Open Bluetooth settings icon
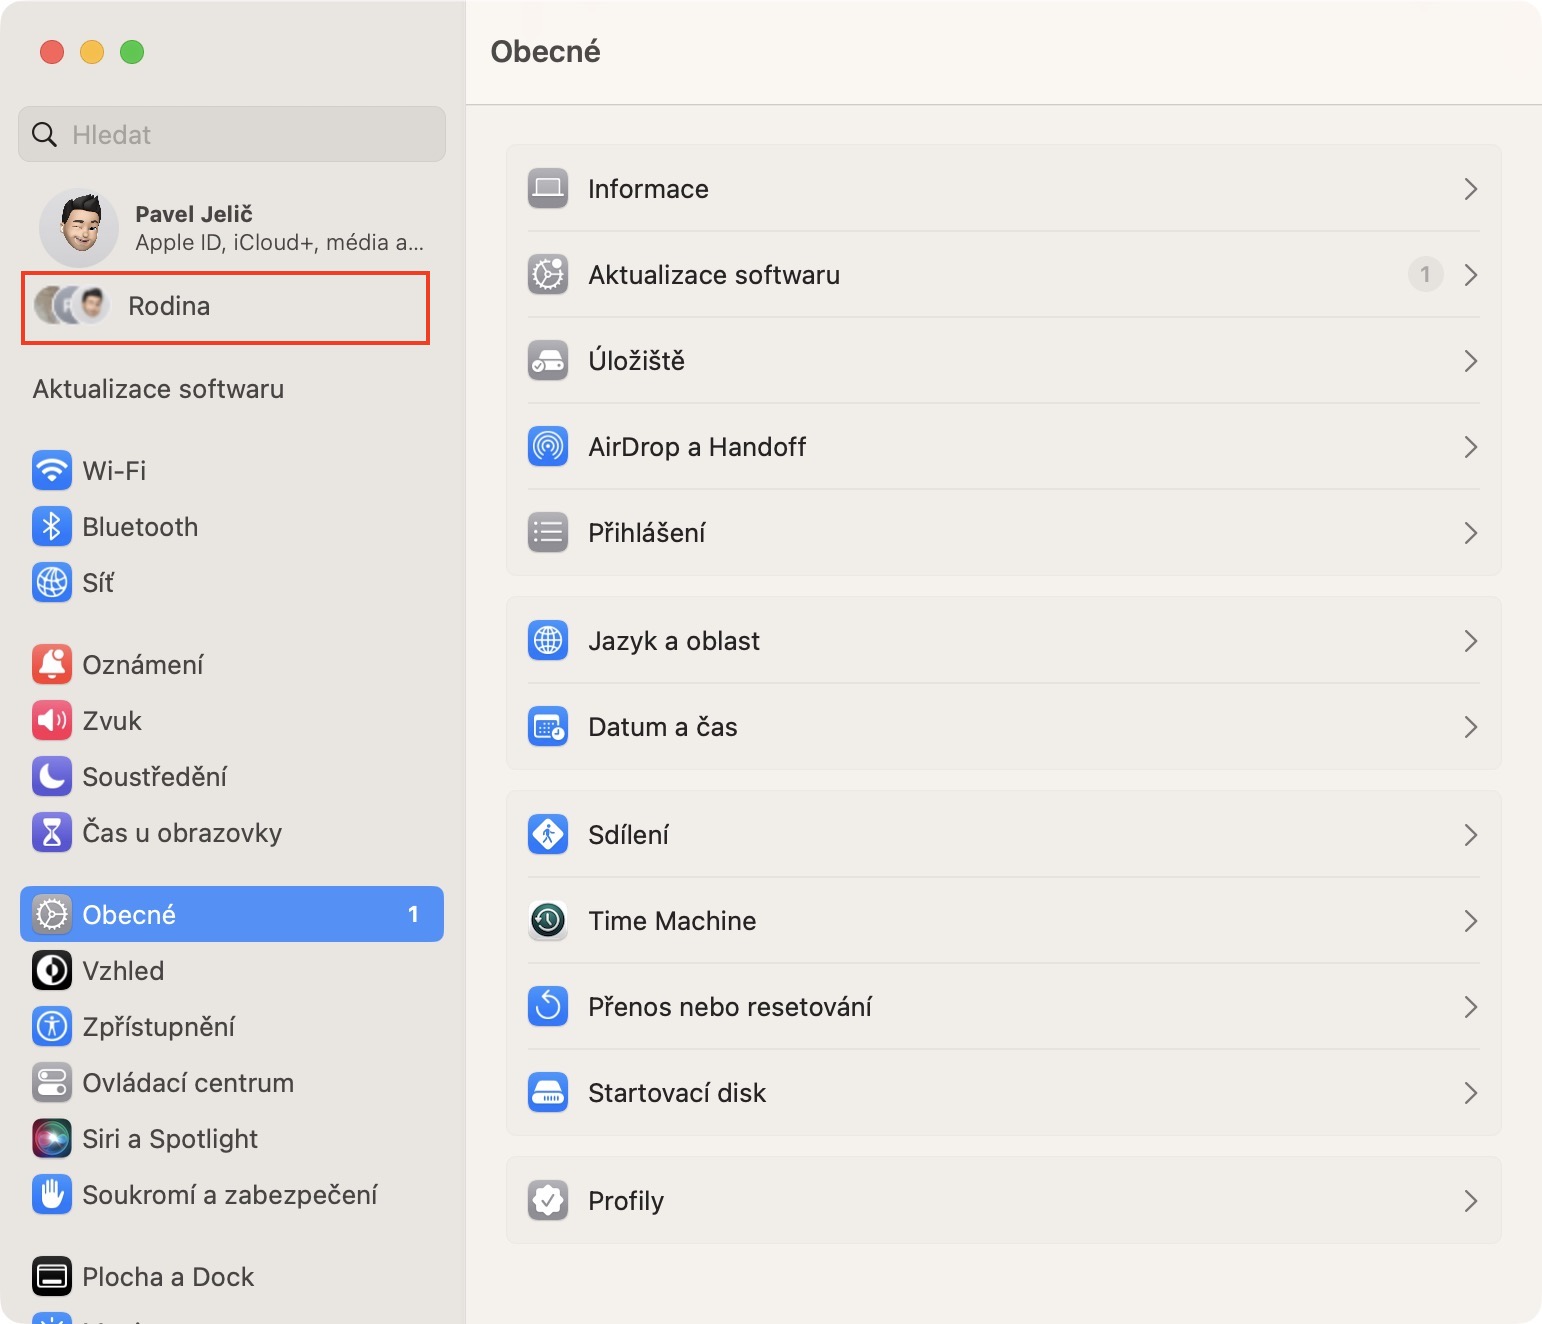Screen dimensions: 1542x1324 [x=52, y=526]
